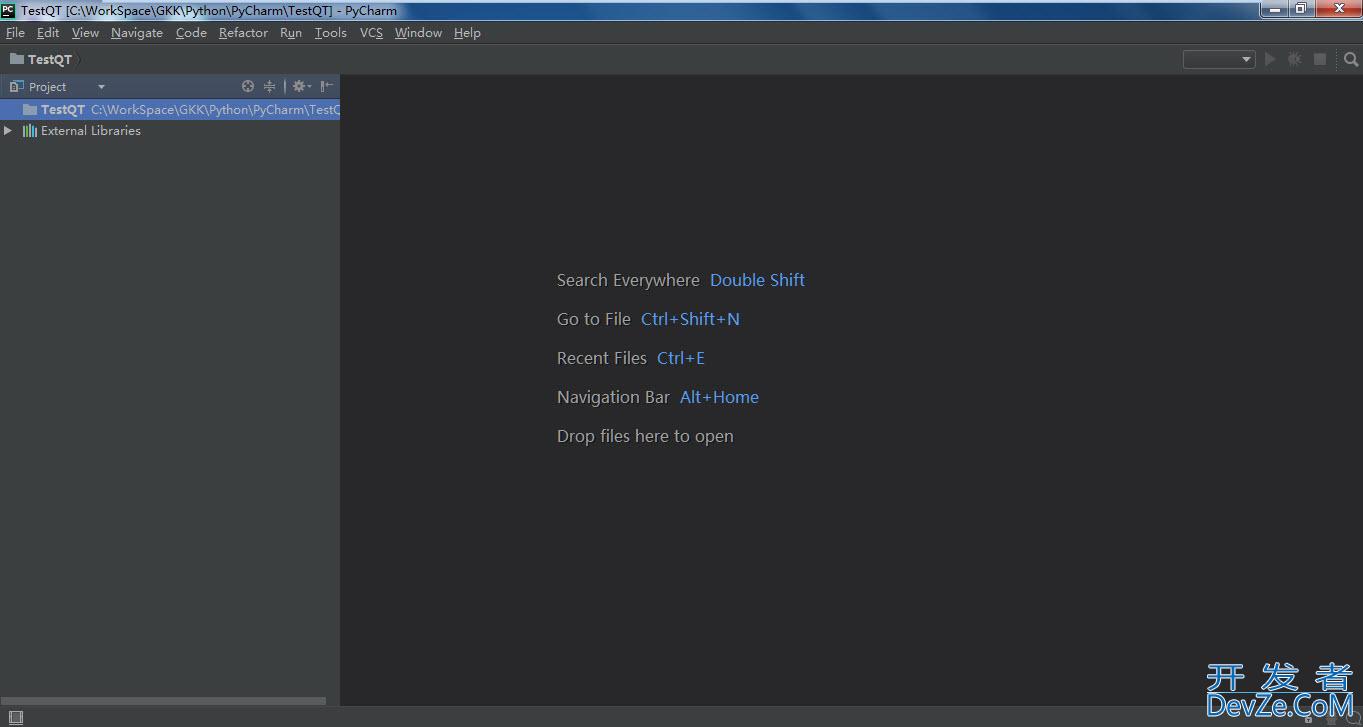Viewport: 1363px width, 727px height.
Task: Click the Run play button in the toolbar
Action: (x=1270, y=59)
